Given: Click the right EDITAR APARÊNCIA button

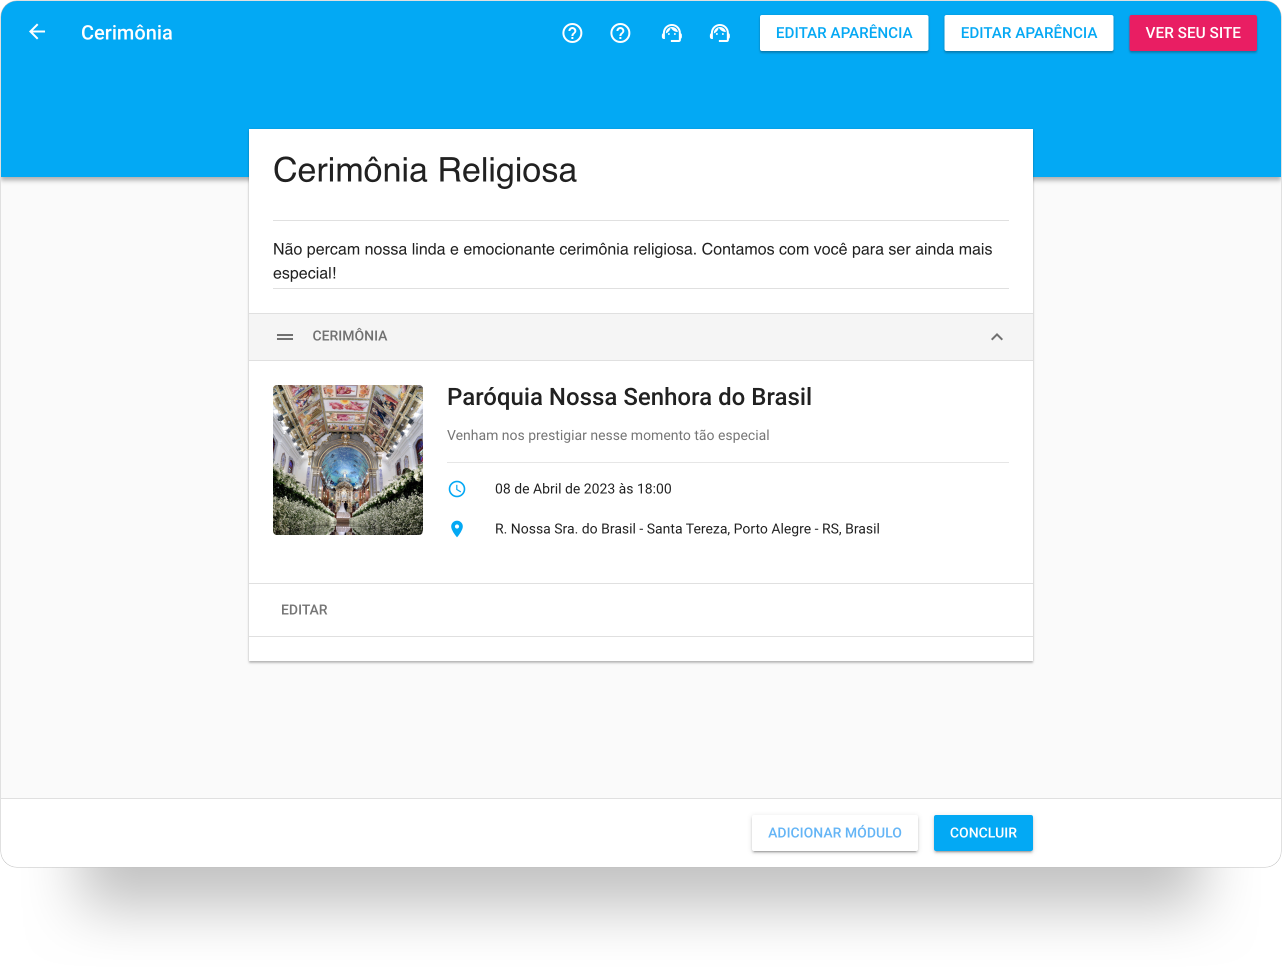Looking at the screenshot, I should coord(1029,33).
